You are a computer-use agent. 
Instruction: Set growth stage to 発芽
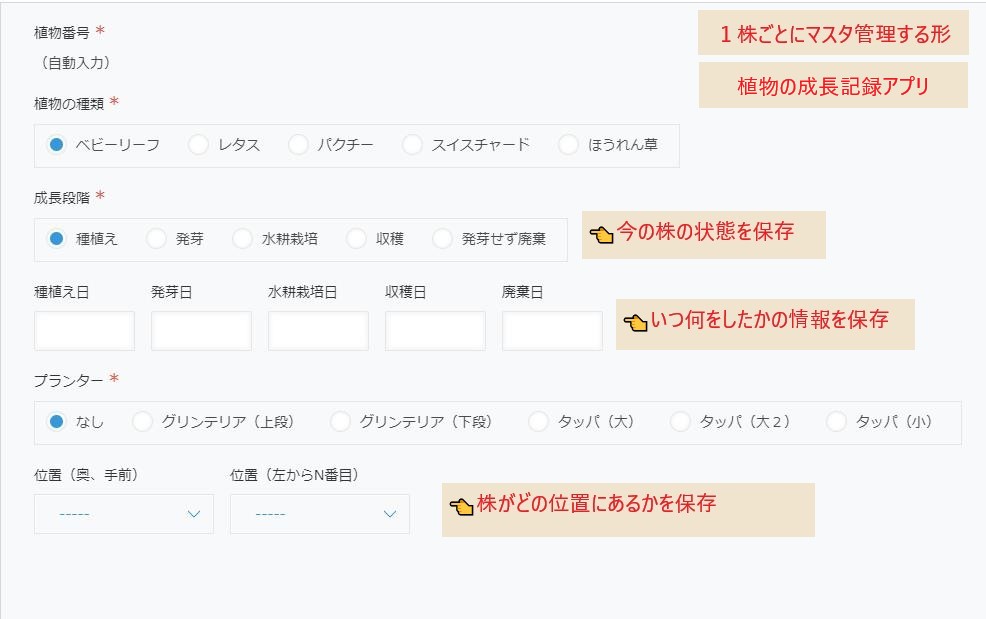pos(157,239)
